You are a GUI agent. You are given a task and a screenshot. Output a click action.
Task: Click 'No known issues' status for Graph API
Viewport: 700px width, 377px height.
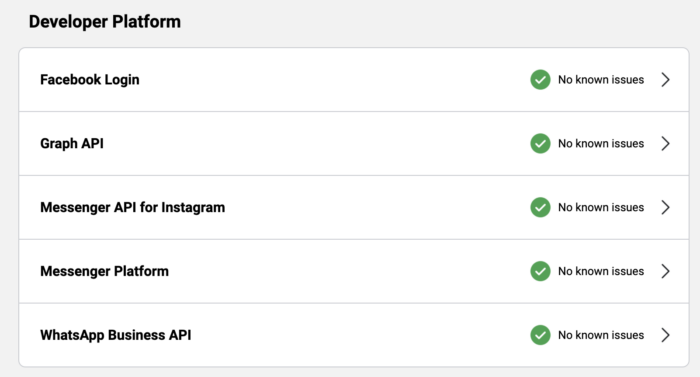tap(601, 143)
